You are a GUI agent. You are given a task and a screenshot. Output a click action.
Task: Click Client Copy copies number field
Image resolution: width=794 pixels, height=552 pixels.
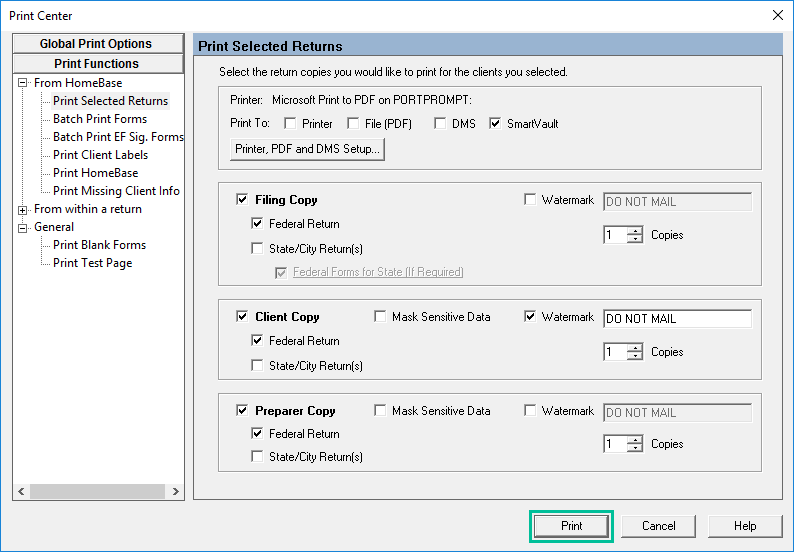tap(615, 352)
